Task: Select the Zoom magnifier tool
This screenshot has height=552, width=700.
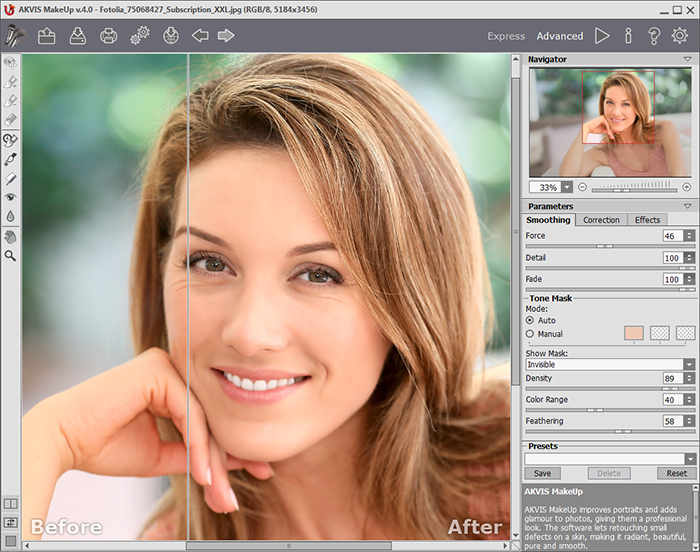Action: pyautogui.click(x=10, y=256)
